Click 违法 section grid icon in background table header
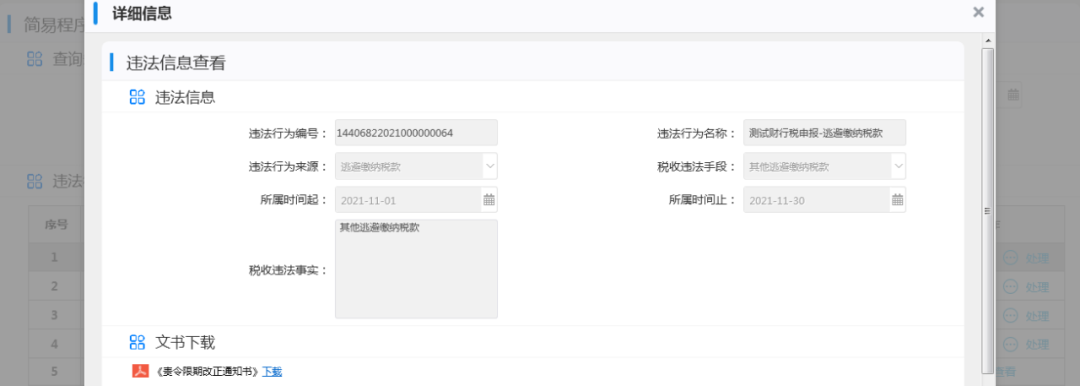This screenshot has width=1080, height=386. [x=34, y=181]
